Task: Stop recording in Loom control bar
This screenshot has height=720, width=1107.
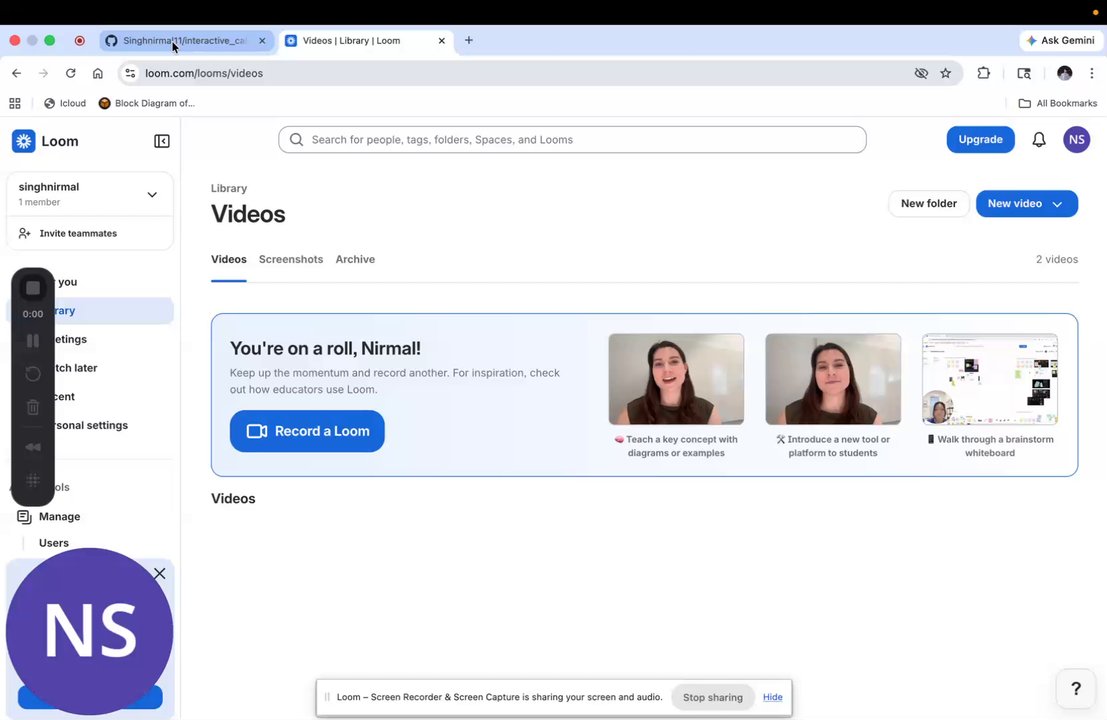Action: [32, 288]
